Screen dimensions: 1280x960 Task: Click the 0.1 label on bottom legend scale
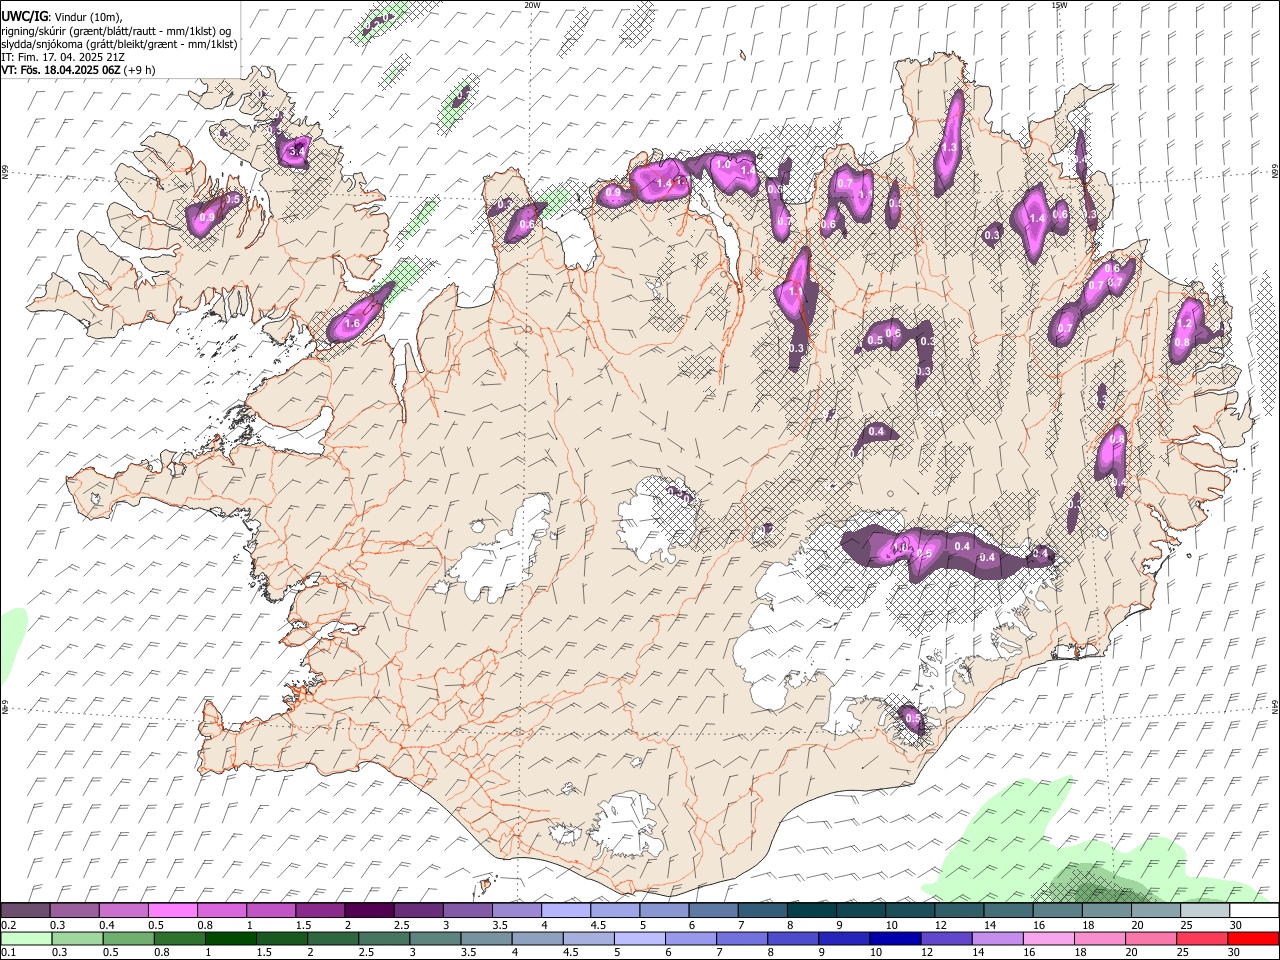point(8,953)
